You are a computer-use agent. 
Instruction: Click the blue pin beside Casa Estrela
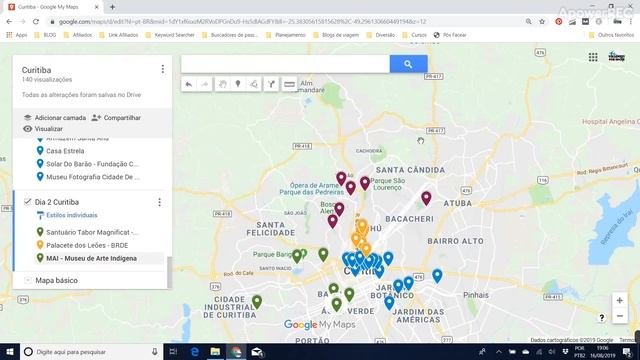point(40,150)
